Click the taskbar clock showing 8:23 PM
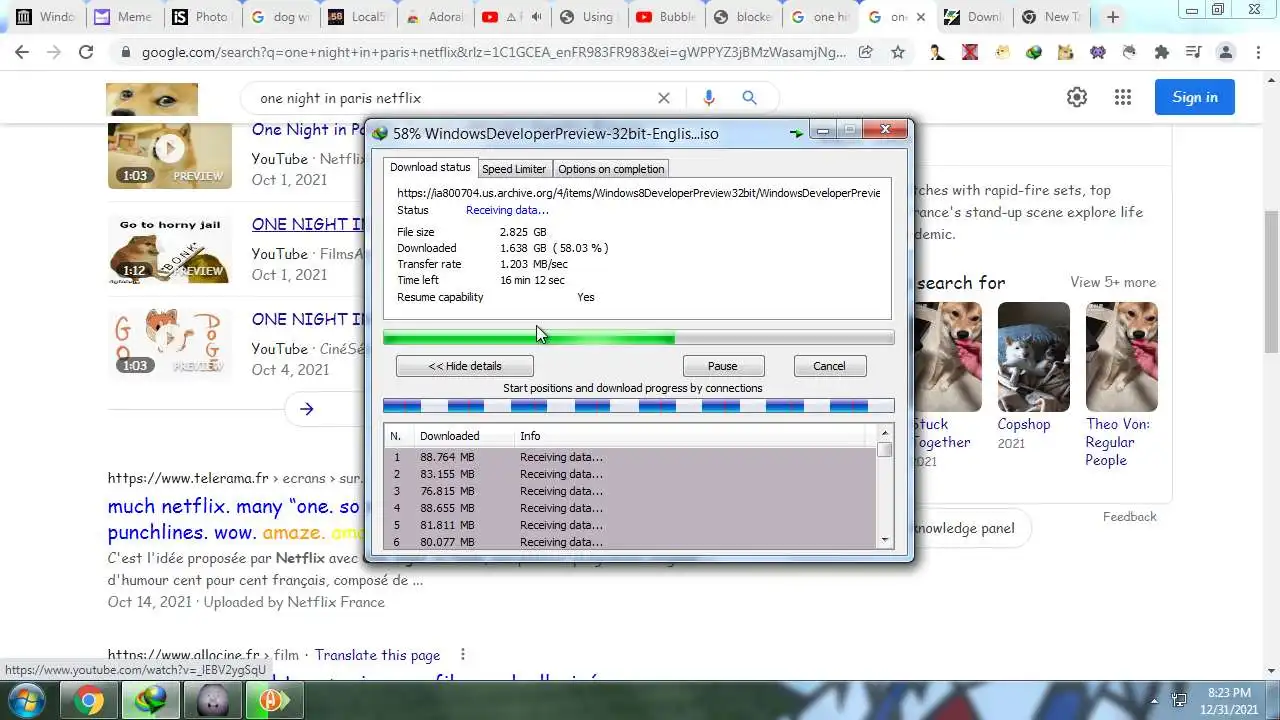This screenshot has width=1280, height=720. [1229, 701]
